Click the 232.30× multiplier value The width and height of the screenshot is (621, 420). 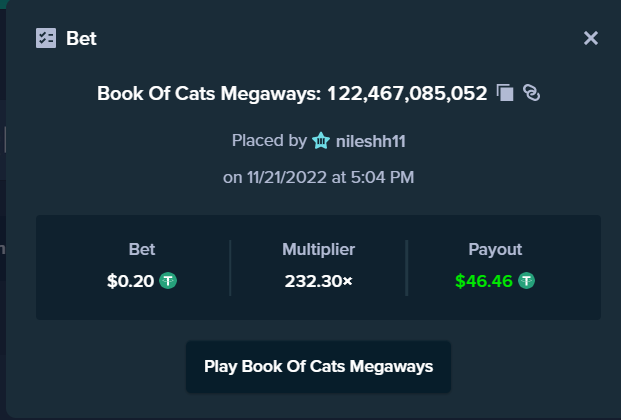pyautogui.click(x=318, y=281)
